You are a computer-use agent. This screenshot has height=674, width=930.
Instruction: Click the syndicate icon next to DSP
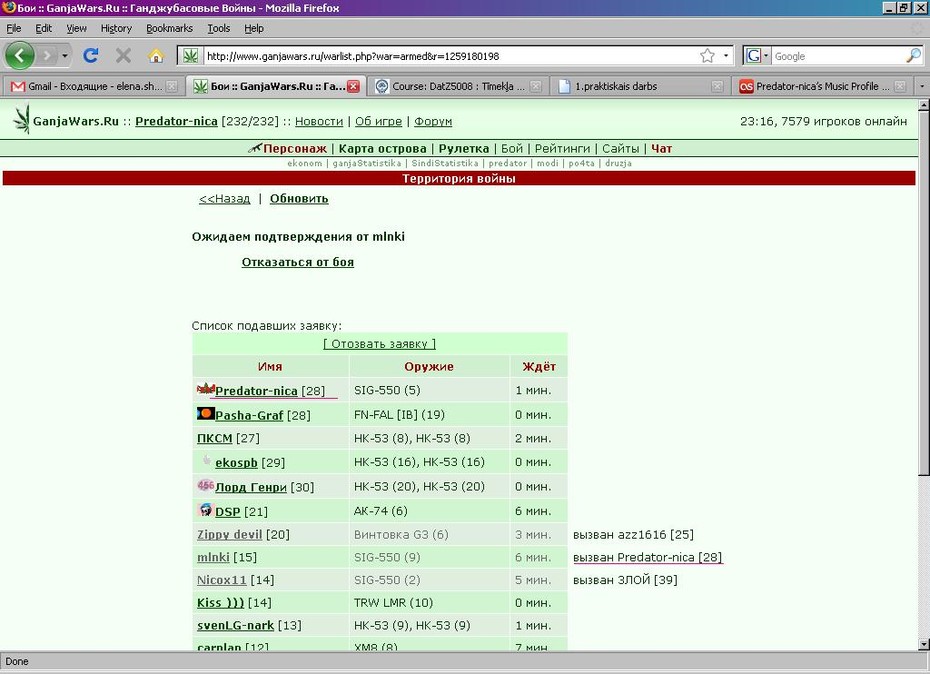[x=206, y=510]
